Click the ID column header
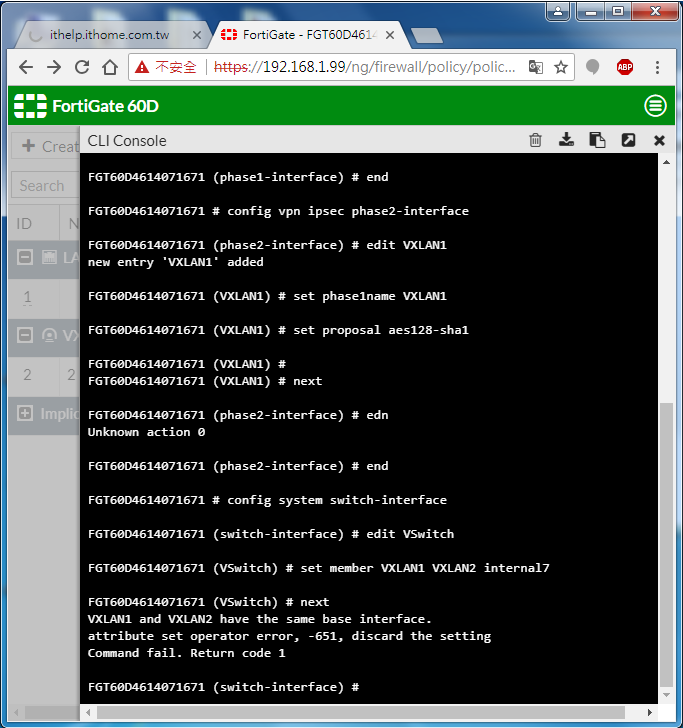This screenshot has width=683, height=728. [x=24, y=224]
